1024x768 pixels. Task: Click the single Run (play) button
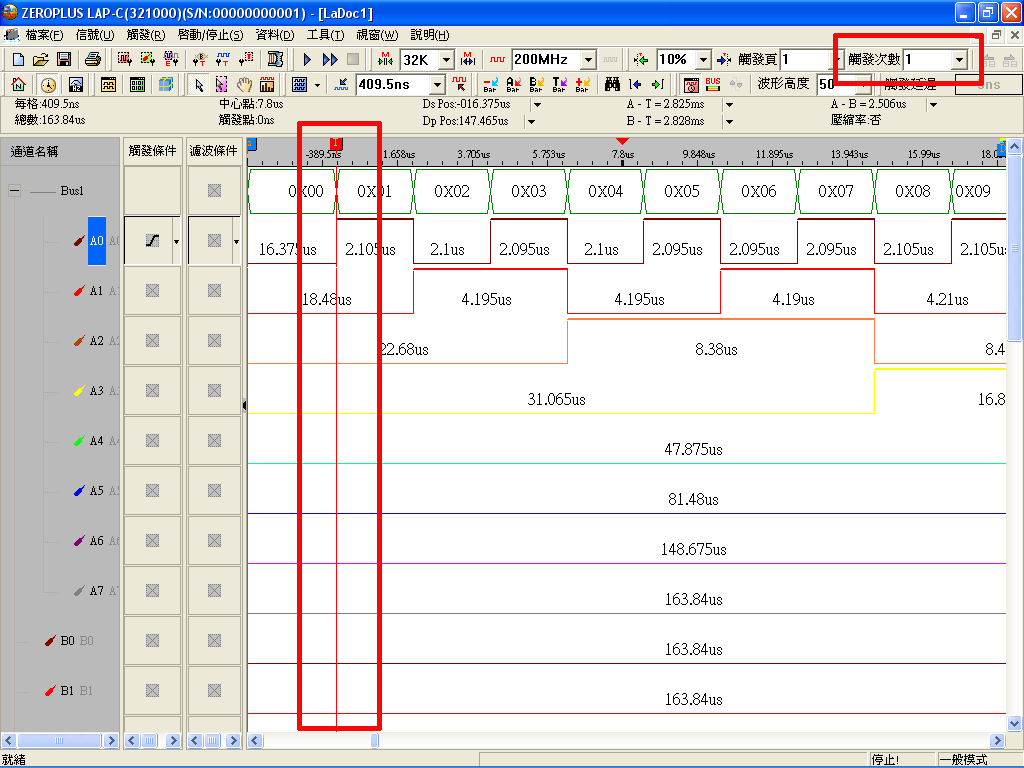(x=307, y=60)
